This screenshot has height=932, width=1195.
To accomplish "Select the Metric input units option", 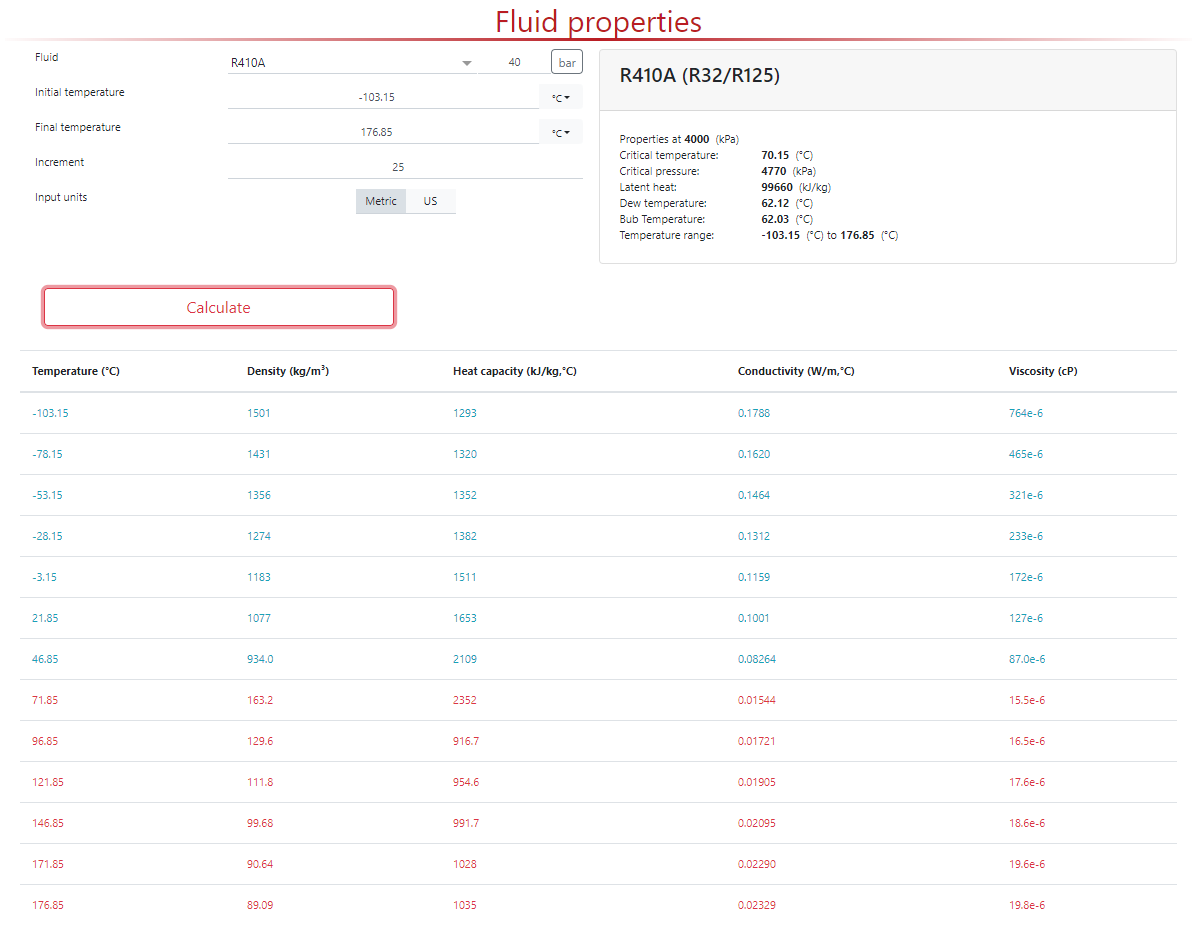I will [381, 201].
